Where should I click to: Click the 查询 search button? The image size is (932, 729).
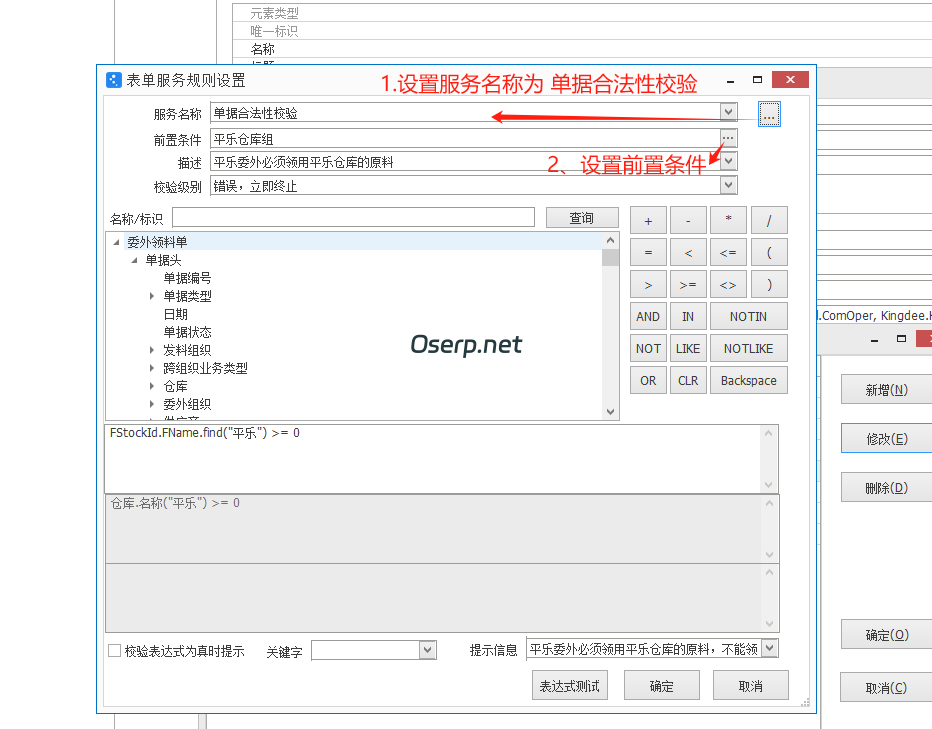(x=582, y=217)
